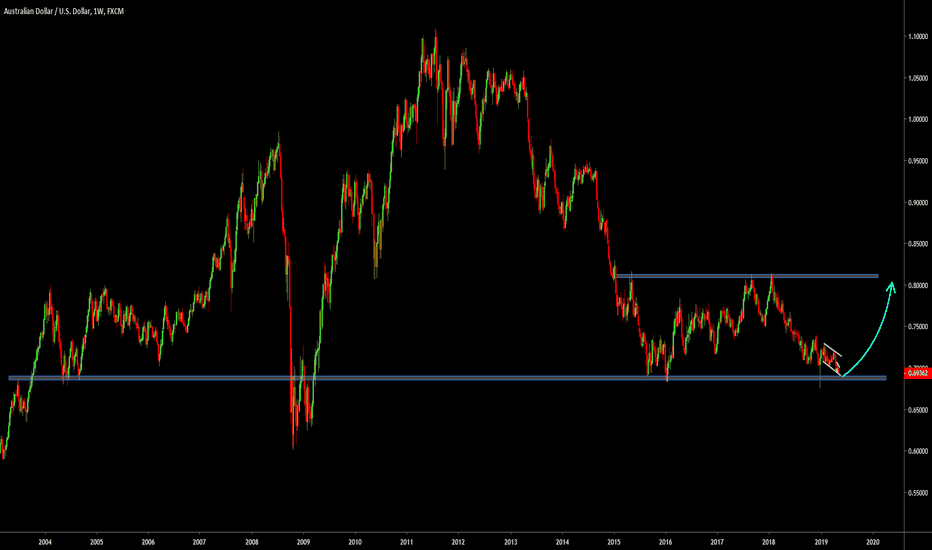Click the 2011 label on time axis
Image resolution: width=932 pixels, height=550 pixels.
[407, 542]
